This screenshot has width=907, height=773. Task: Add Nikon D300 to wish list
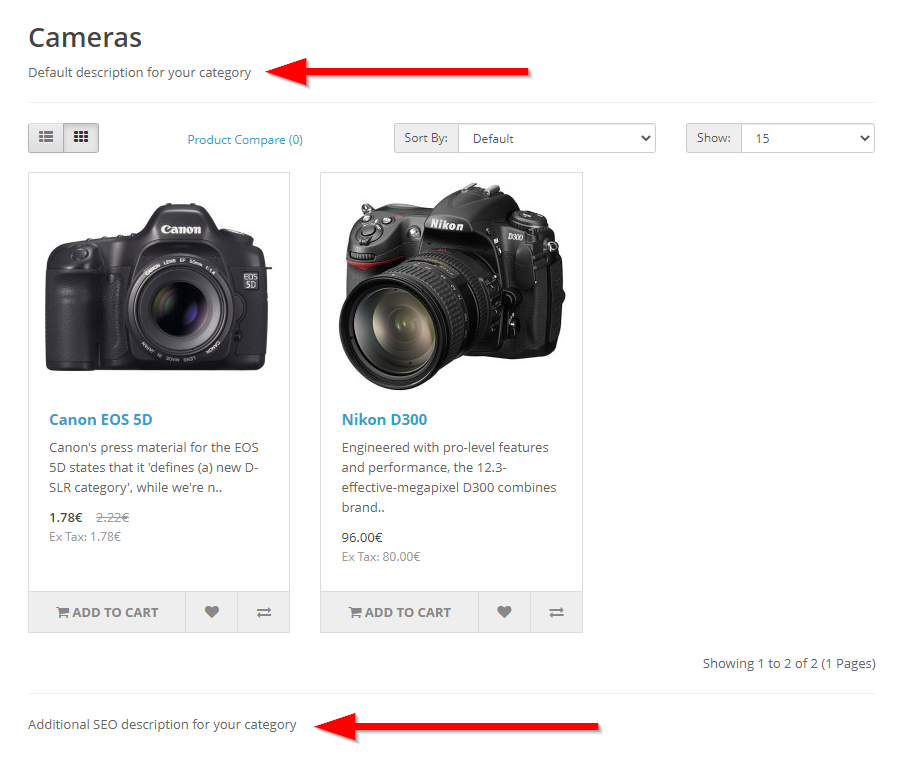(504, 612)
